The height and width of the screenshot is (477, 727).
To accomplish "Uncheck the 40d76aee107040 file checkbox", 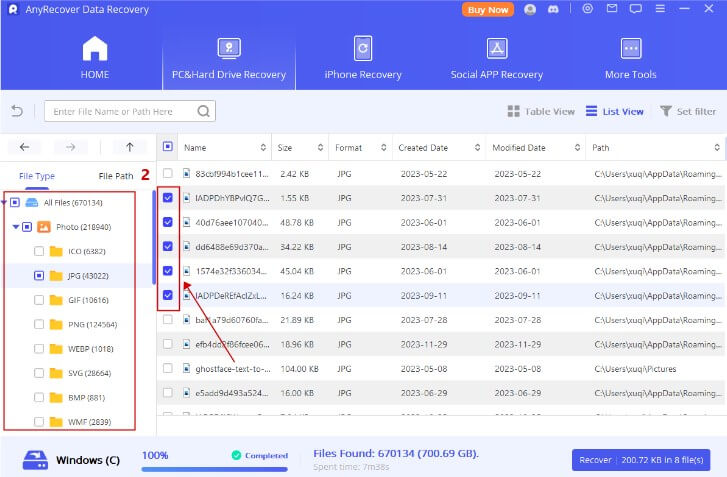I will 167,222.
